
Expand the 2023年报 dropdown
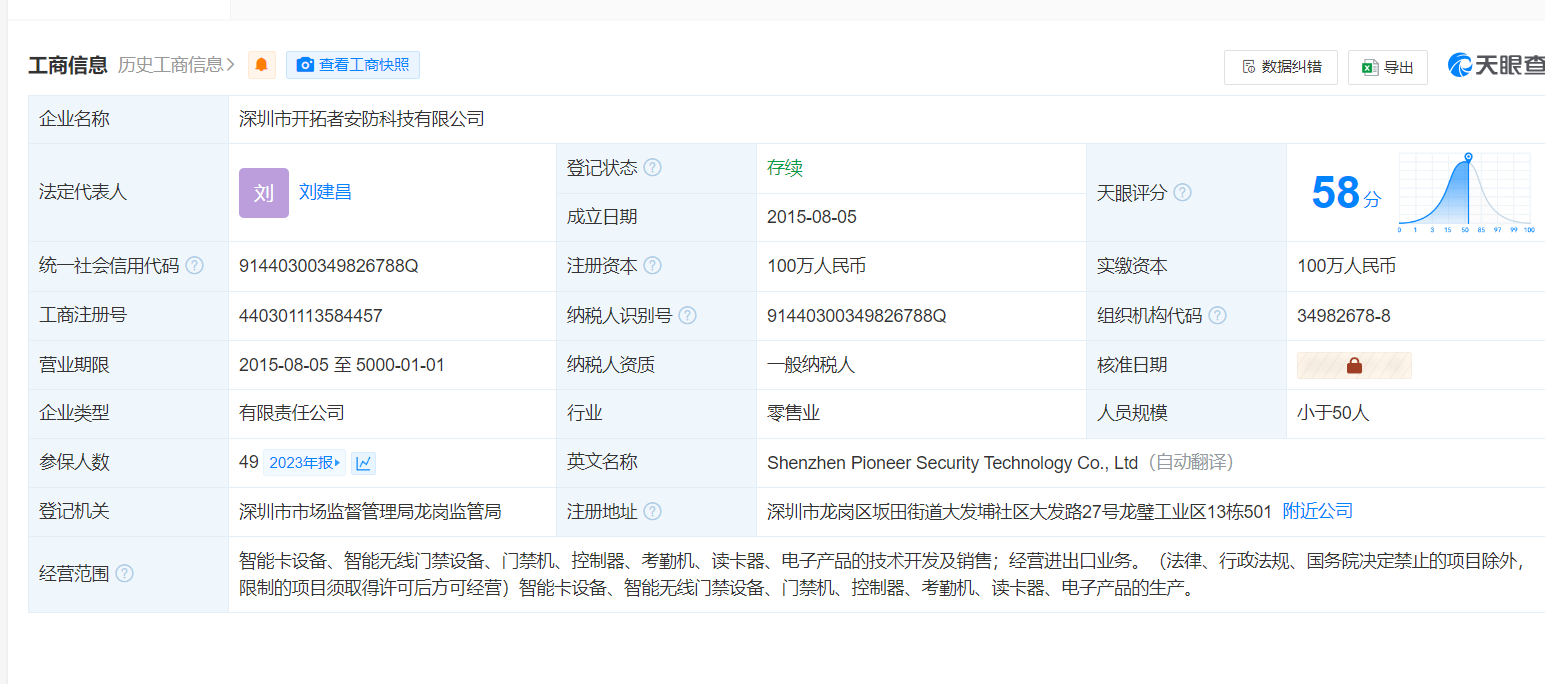click(x=305, y=463)
